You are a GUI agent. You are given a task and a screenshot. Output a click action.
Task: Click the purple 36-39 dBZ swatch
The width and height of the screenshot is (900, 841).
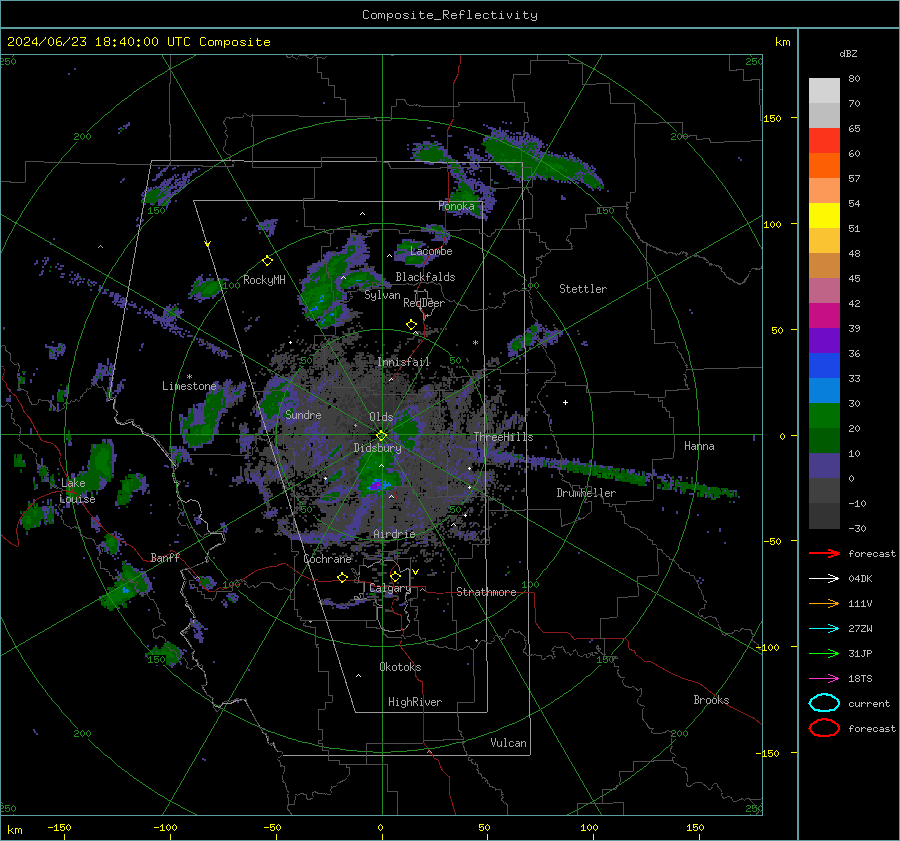[x=824, y=341]
